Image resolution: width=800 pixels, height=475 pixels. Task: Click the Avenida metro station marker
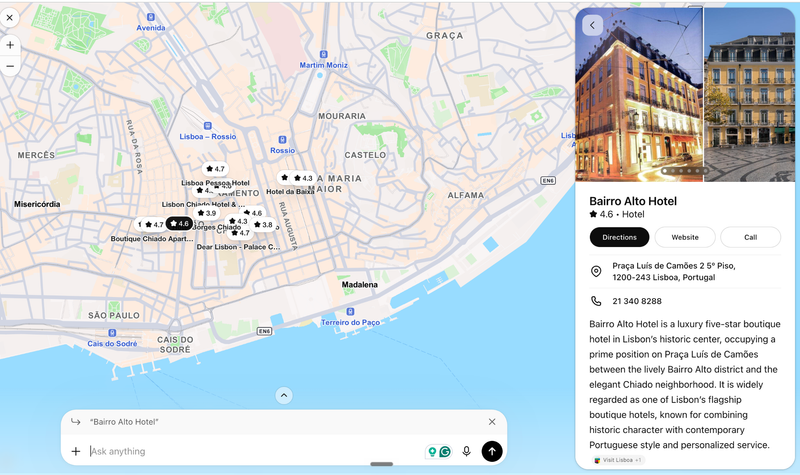click(x=150, y=17)
